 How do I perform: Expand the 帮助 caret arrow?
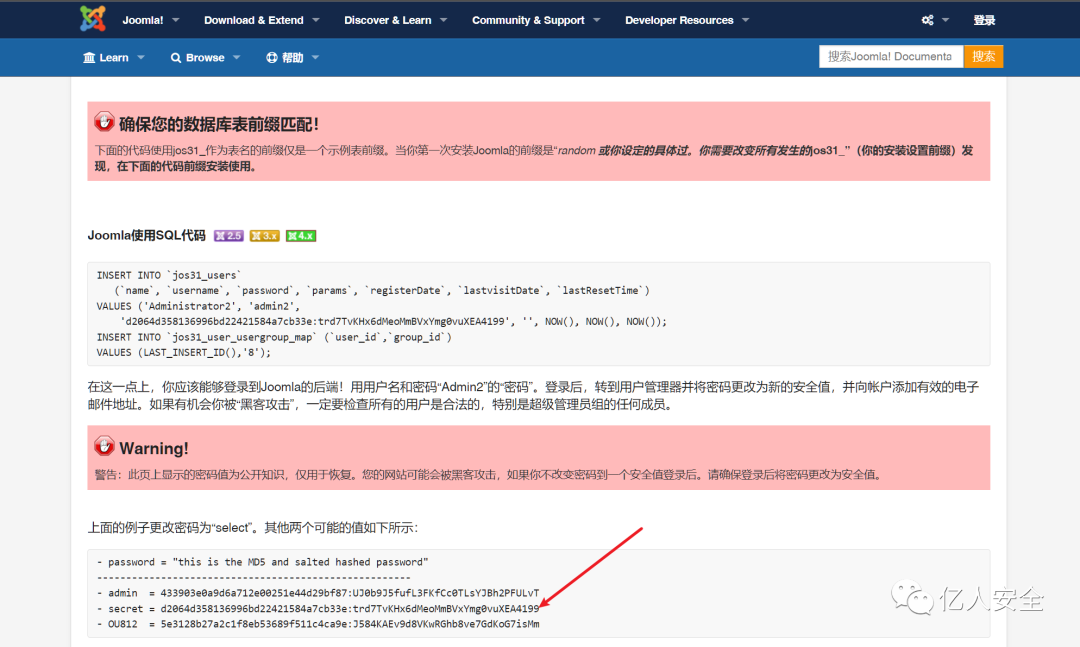pyautogui.click(x=315, y=57)
